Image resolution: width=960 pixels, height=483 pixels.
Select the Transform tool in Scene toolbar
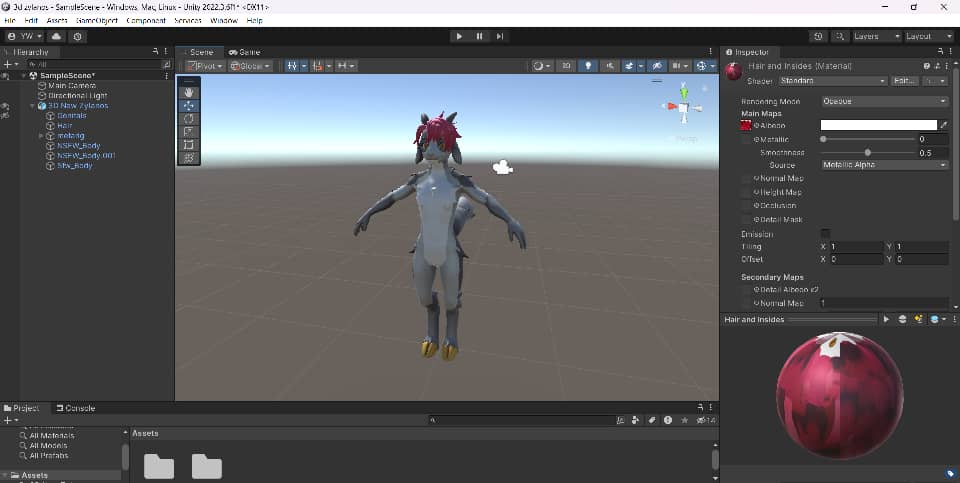point(189,157)
